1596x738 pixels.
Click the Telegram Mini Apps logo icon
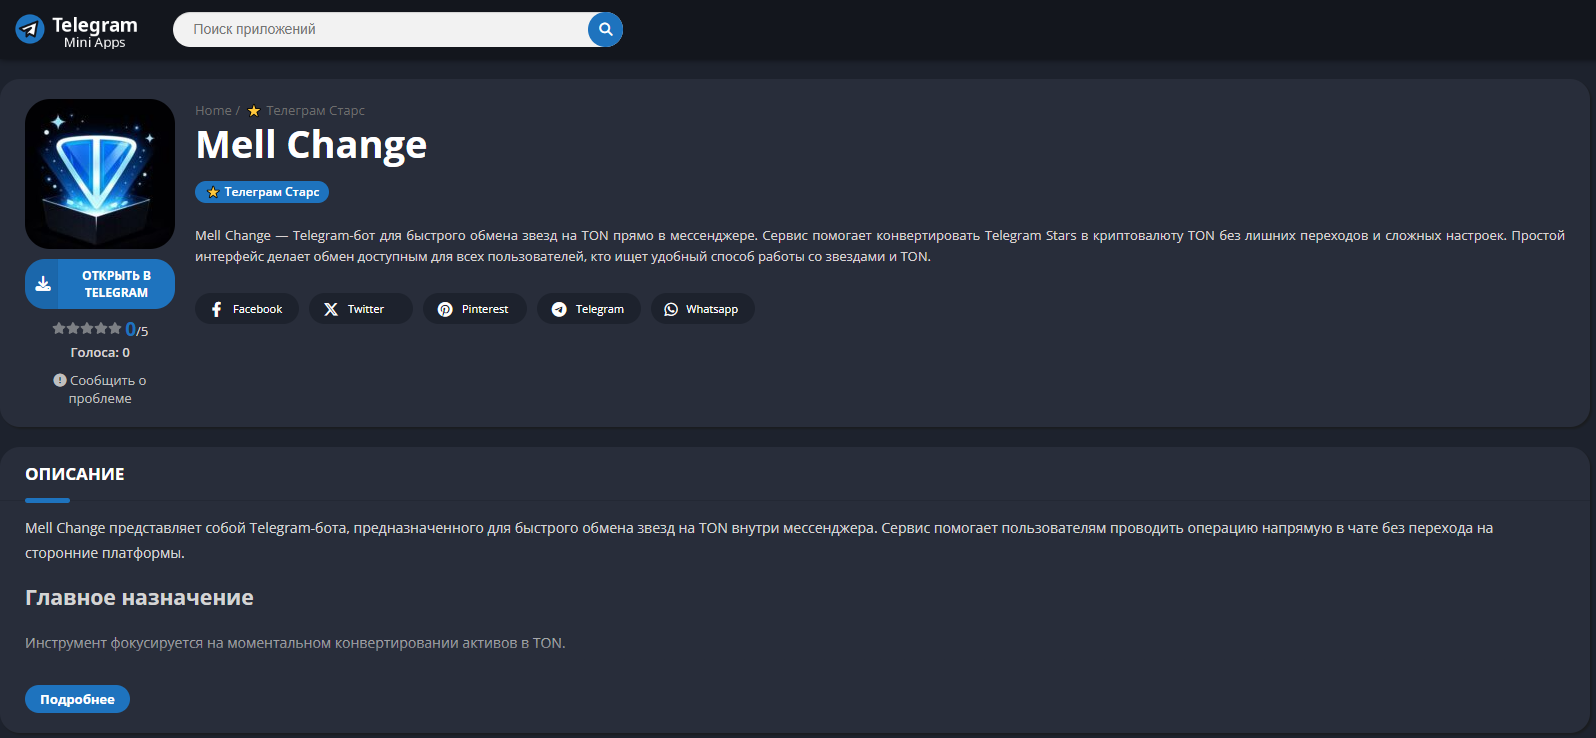[30, 30]
